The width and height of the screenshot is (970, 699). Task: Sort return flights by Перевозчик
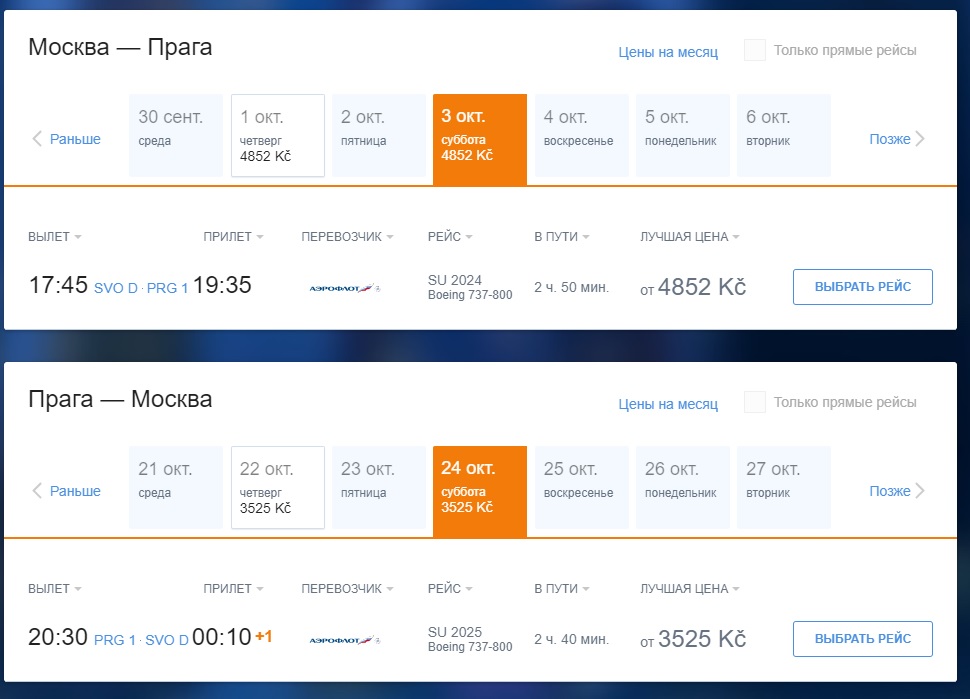(x=347, y=588)
